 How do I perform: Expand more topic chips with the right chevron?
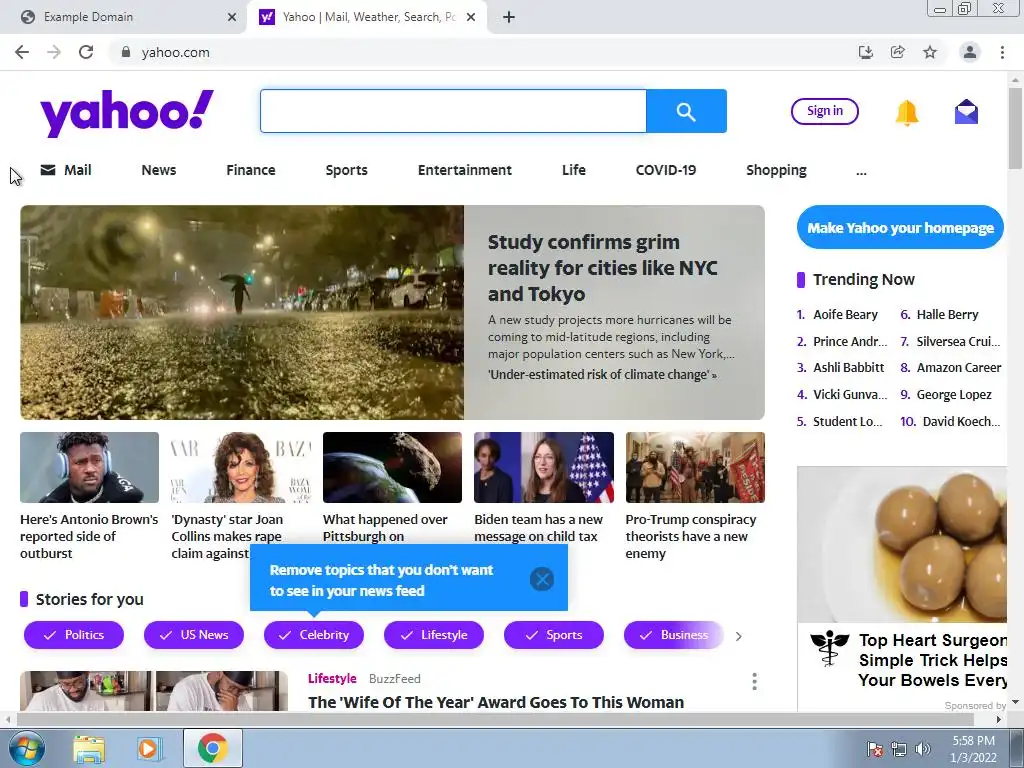point(739,636)
